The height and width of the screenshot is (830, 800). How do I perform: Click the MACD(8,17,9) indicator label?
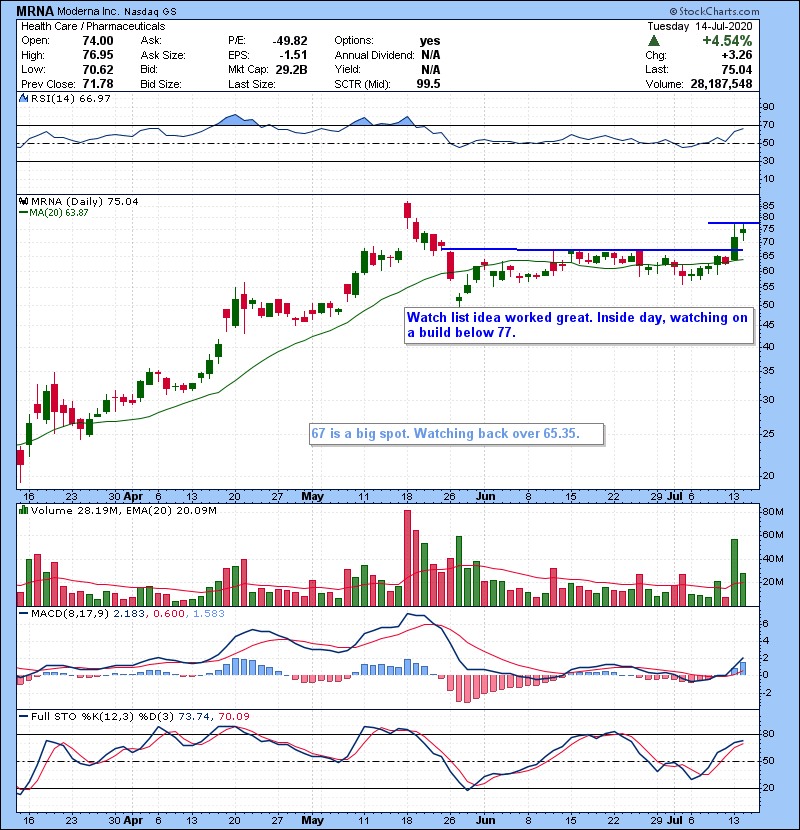70,614
